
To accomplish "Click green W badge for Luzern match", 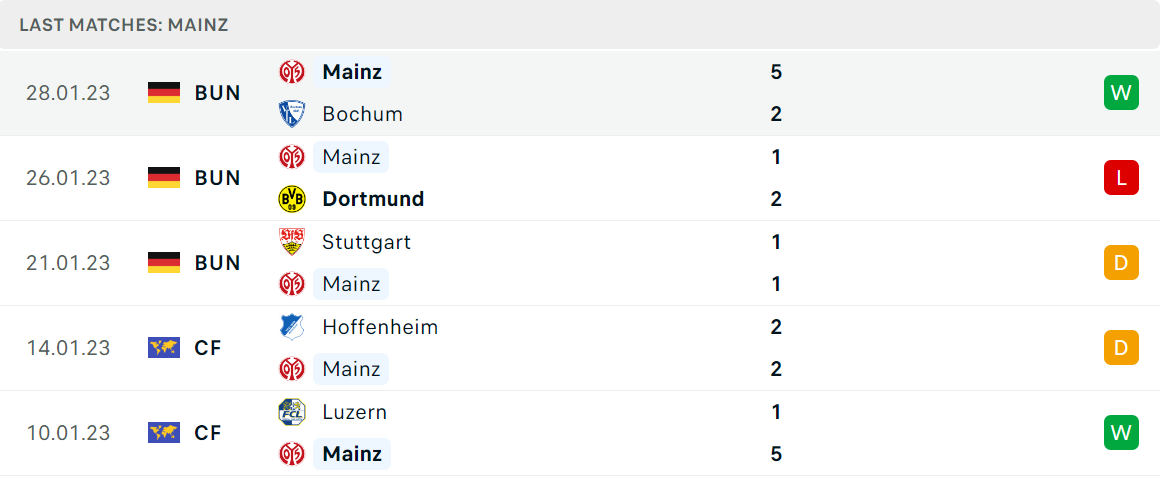I will pyautogui.click(x=1121, y=432).
